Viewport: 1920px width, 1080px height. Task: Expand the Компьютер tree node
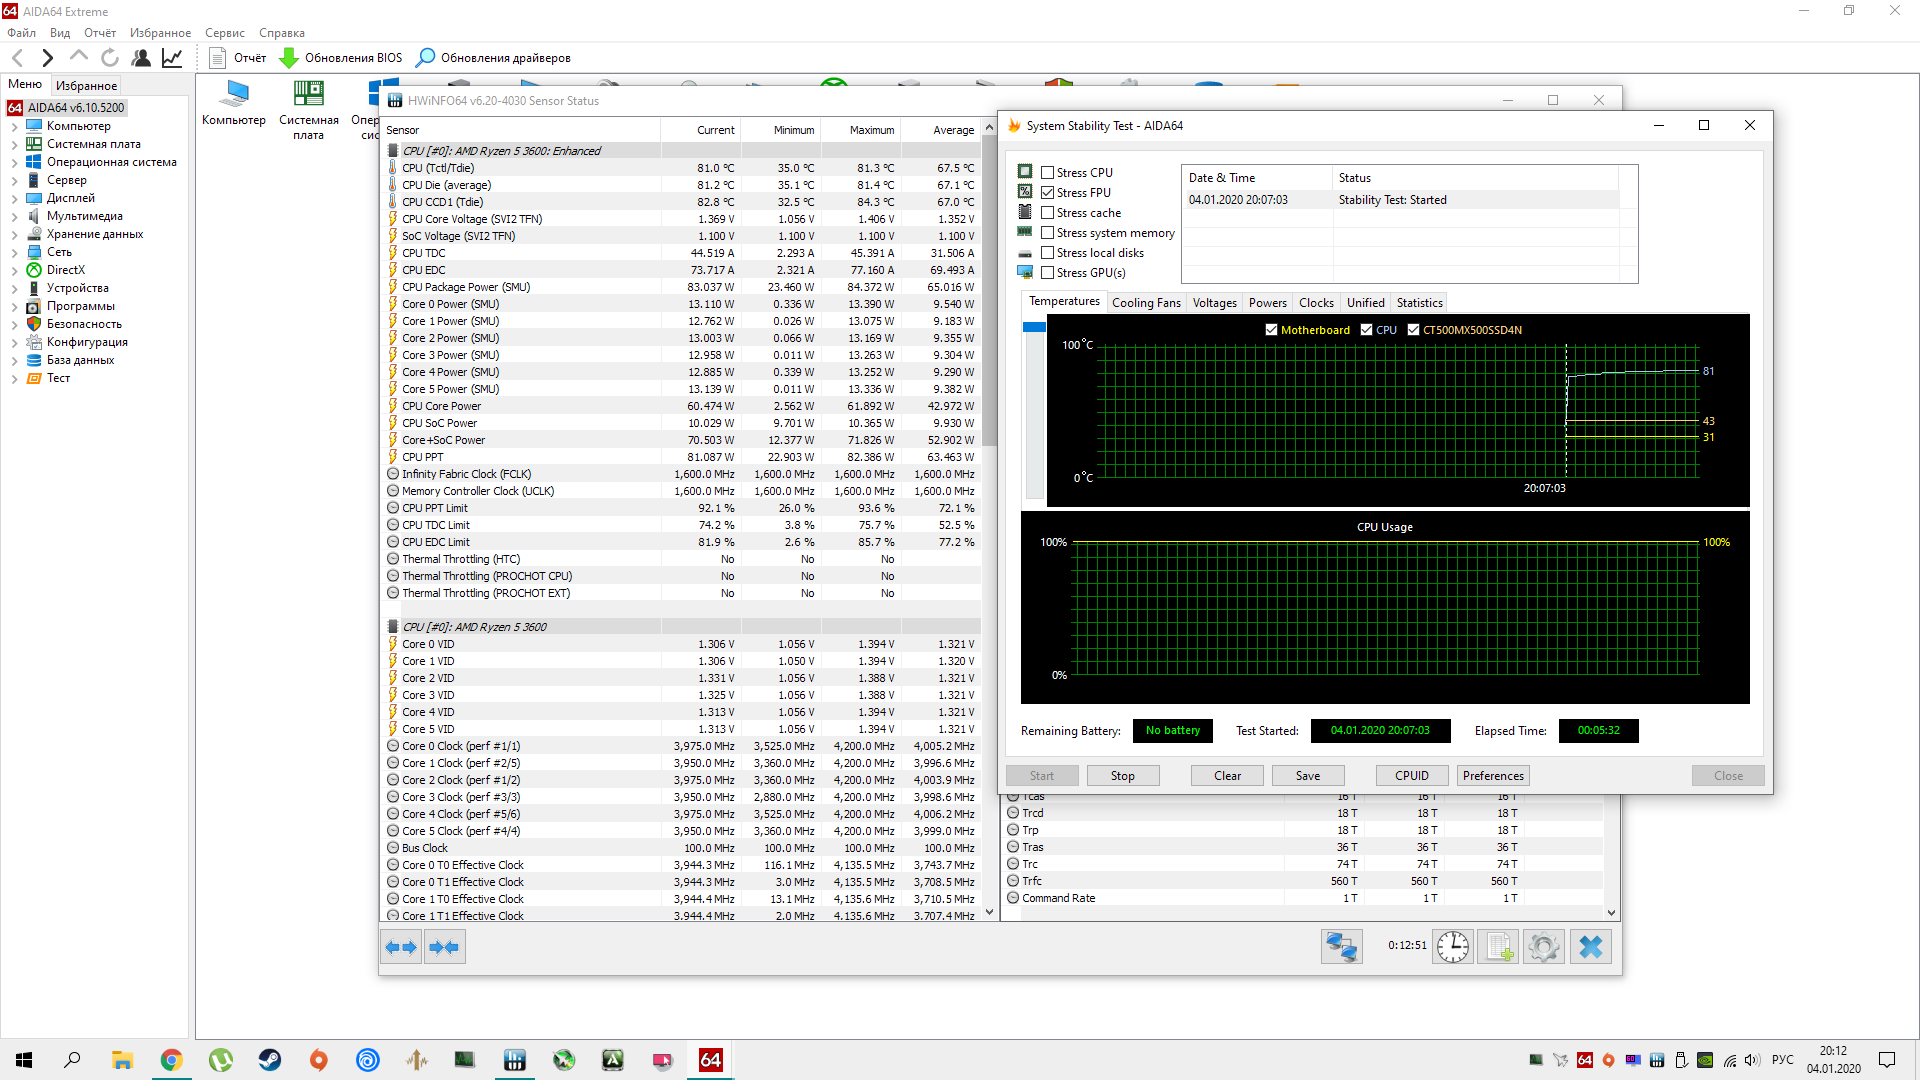coord(14,127)
